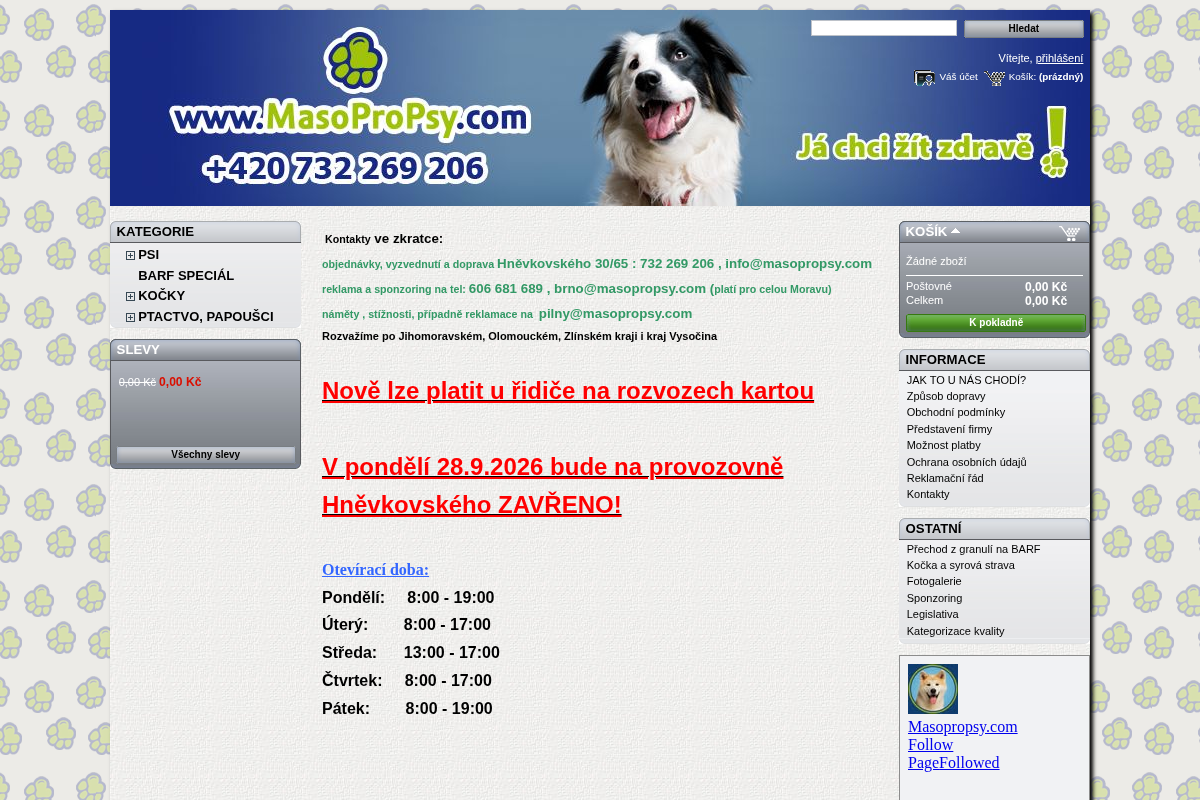Screen dimensions: 1200x800
Task: Open Kategorizace kvality link
Action: (x=955, y=631)
